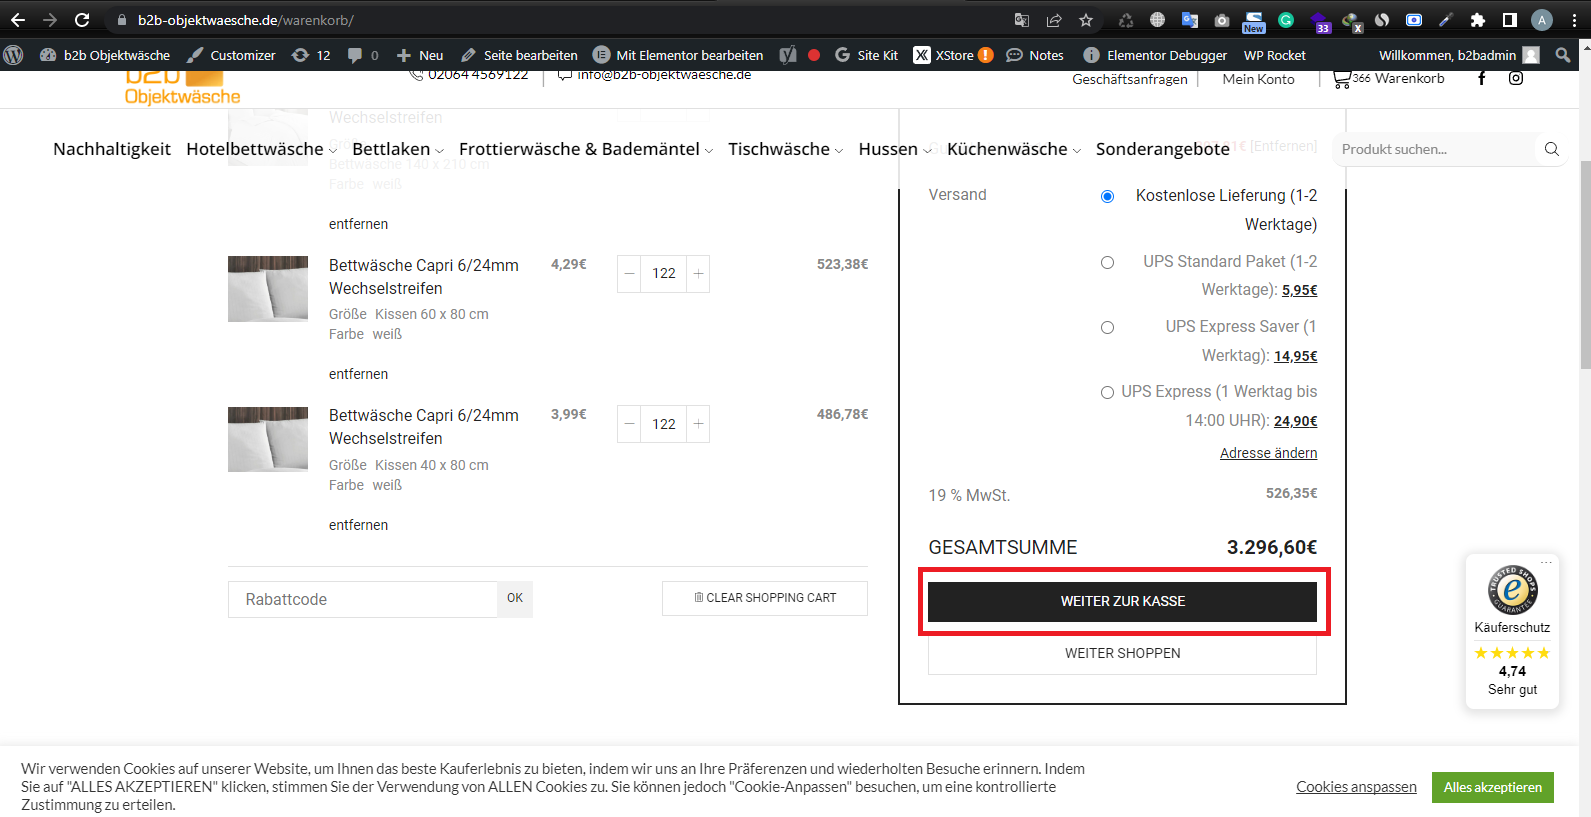
Task: Click the translate page icon in address bar
Action: (x=1022, y=20)
